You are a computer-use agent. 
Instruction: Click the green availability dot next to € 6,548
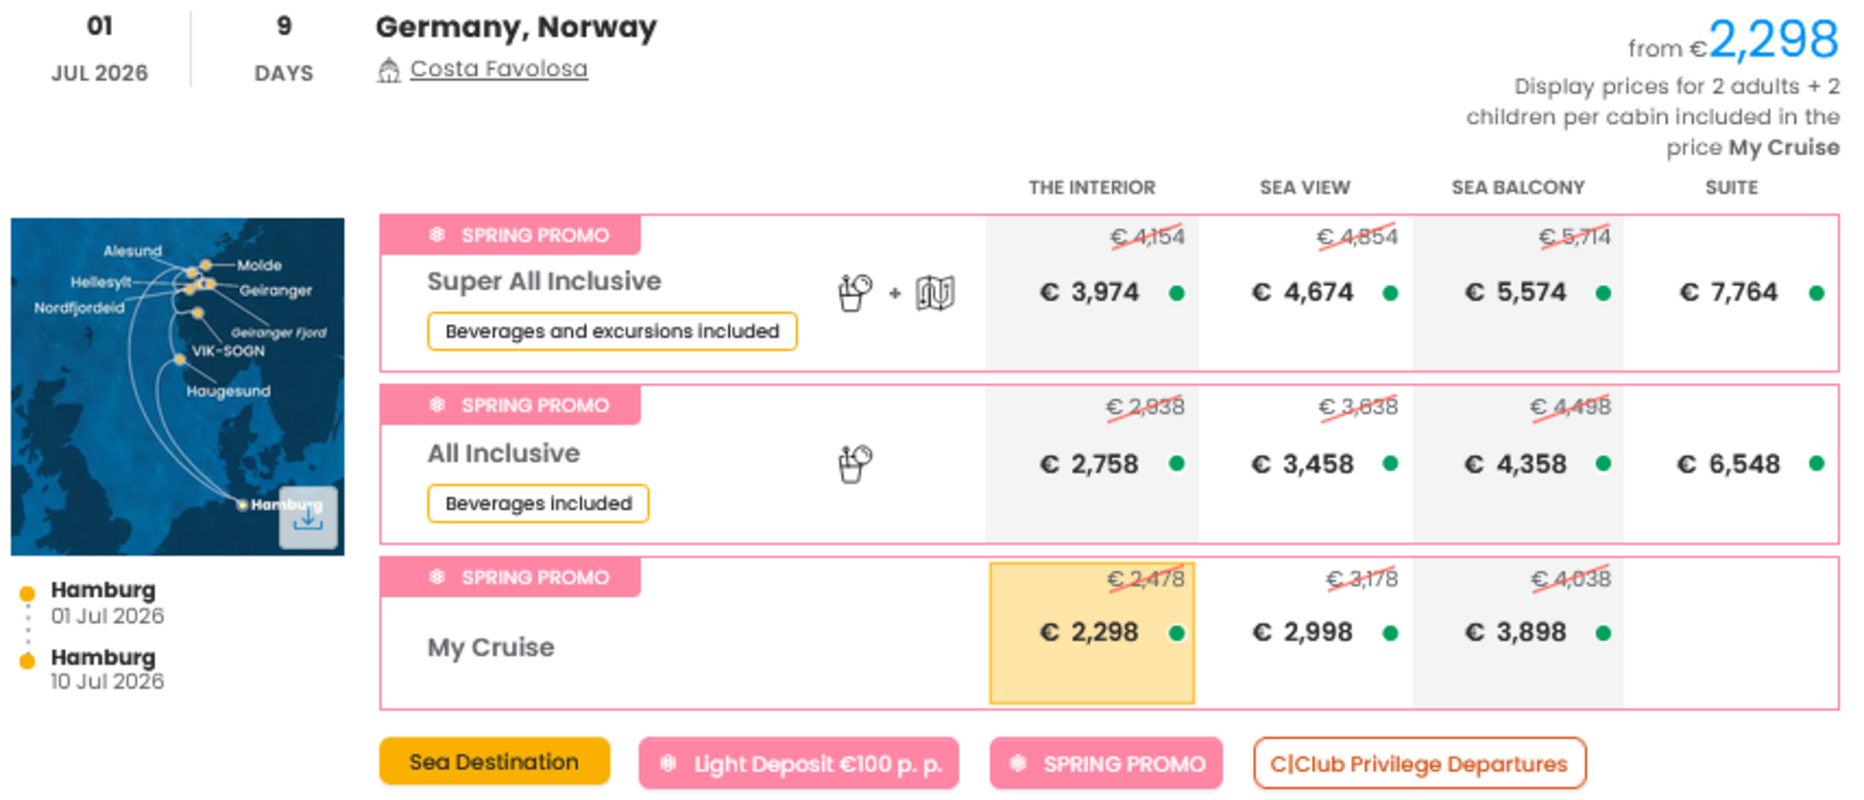point(1816,464)
